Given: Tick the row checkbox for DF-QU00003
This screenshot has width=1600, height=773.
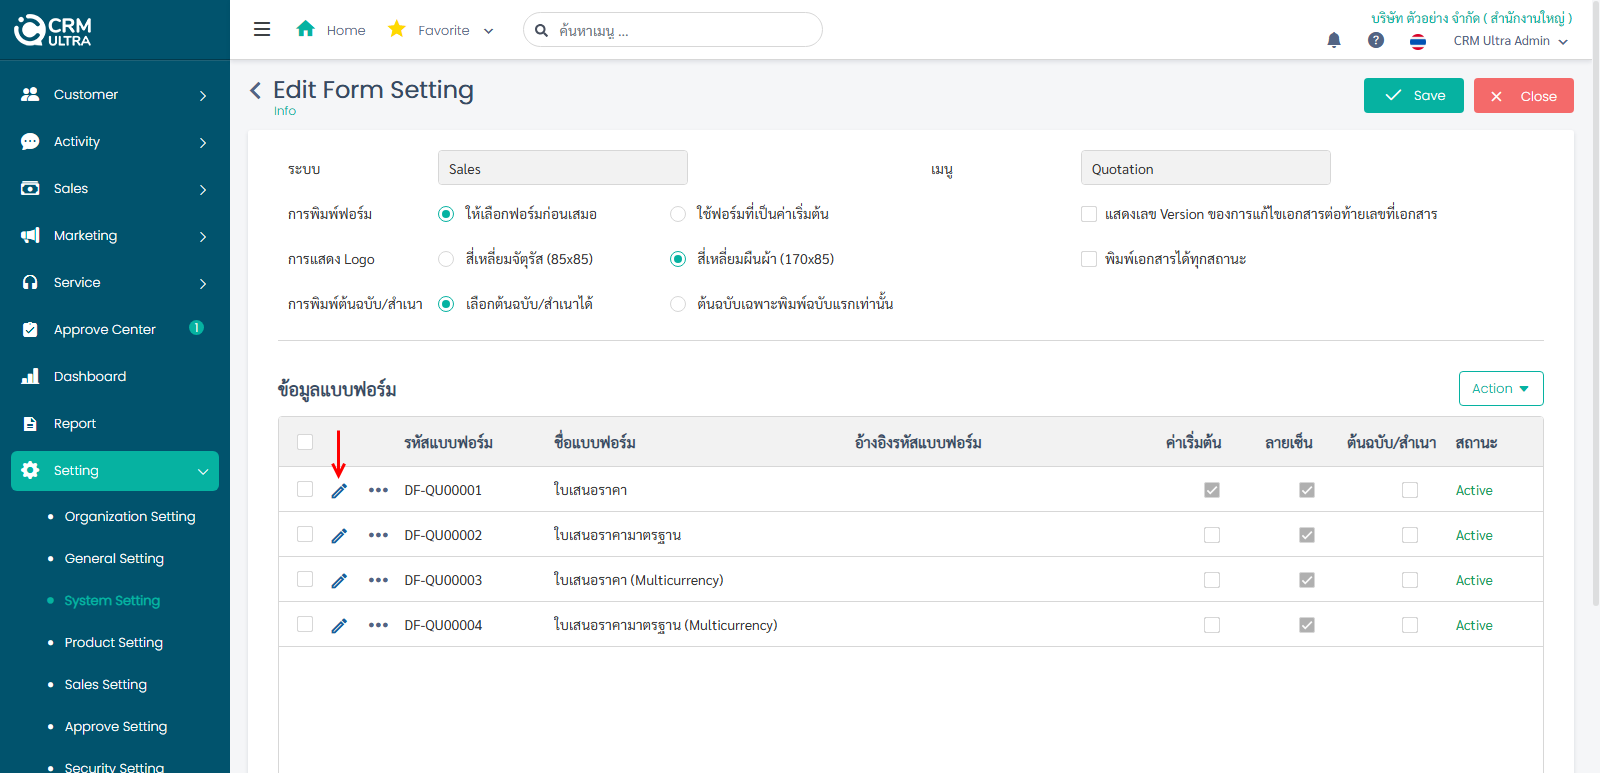Looking at the screenshot, I should [305, 580].
